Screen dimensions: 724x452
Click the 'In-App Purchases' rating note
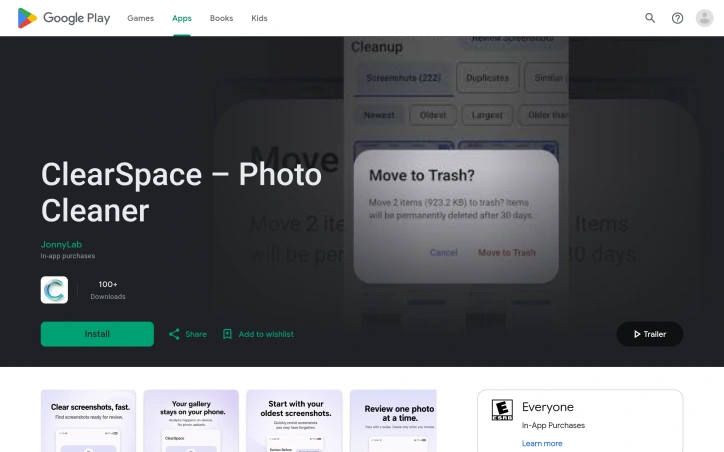553,425
